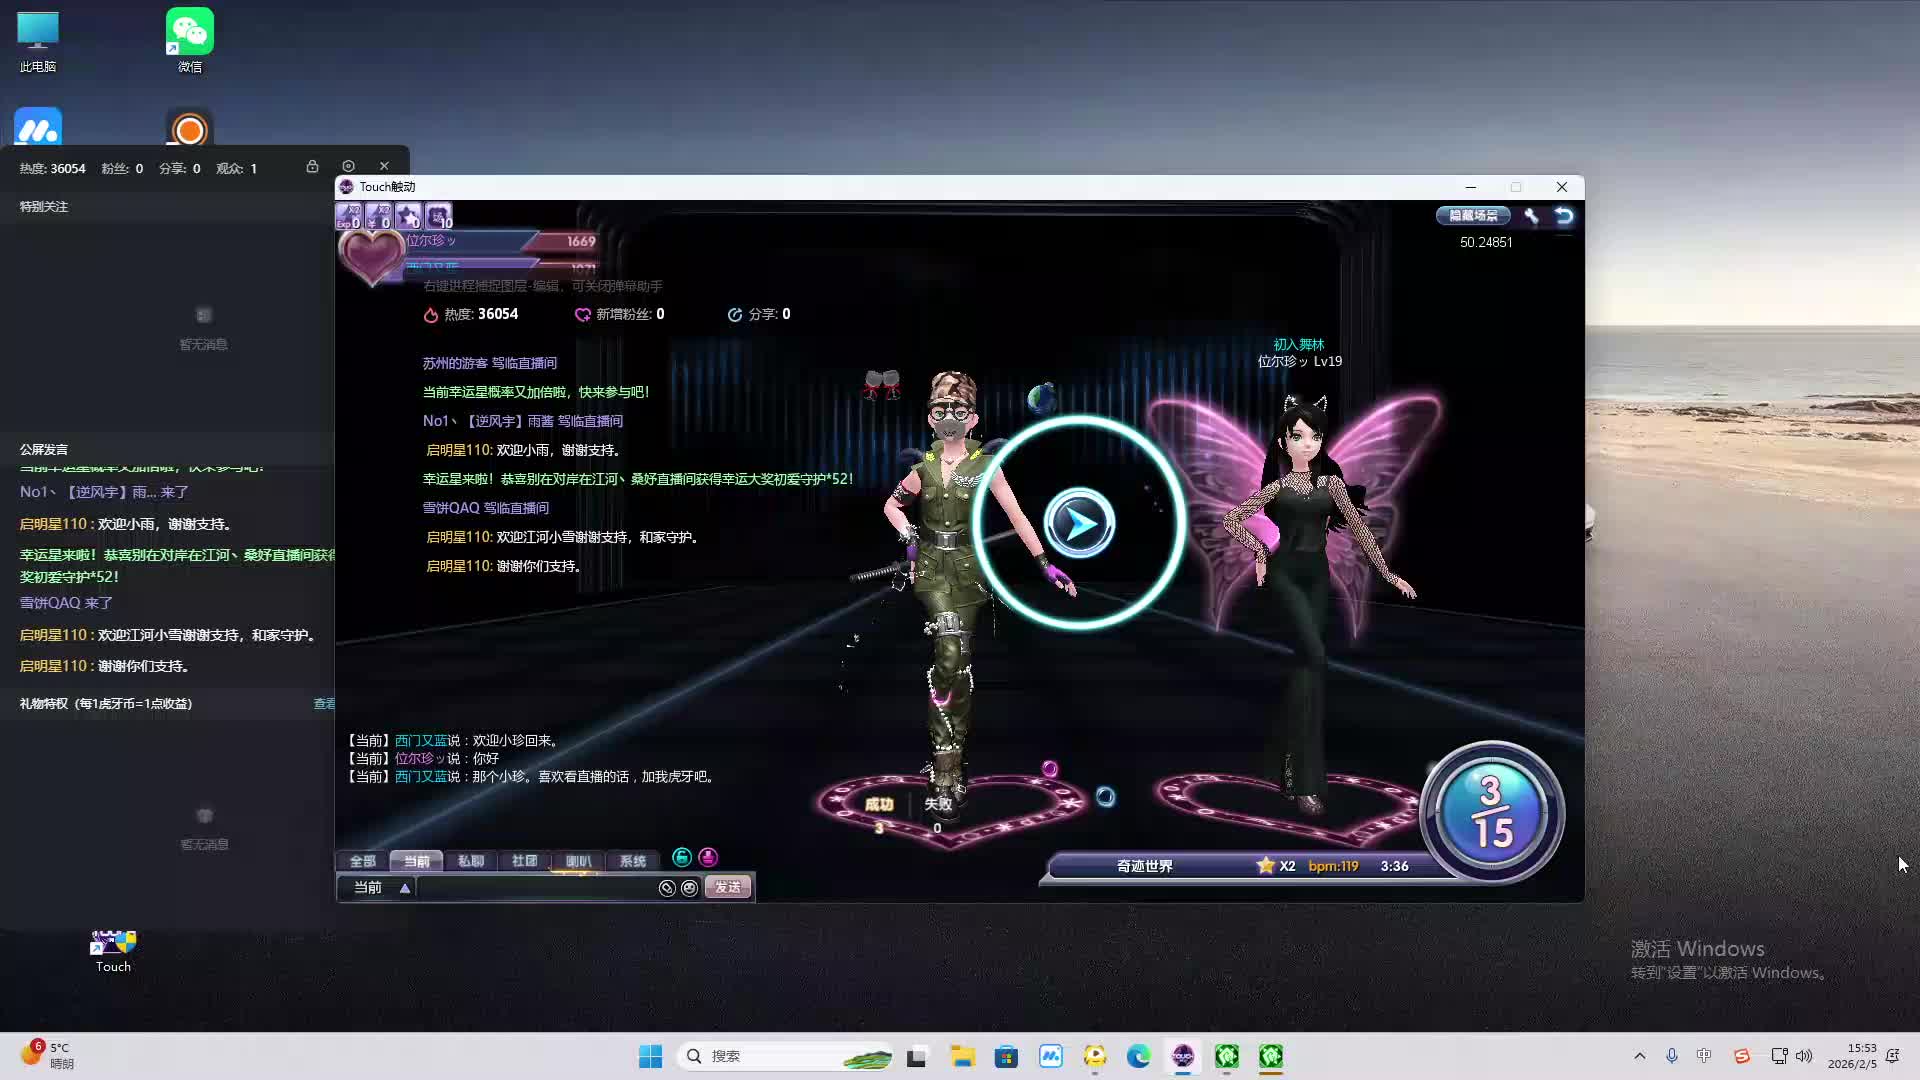Click the chat message input field
This screenshot has width=1920, height=1080.
pos(535,888)
